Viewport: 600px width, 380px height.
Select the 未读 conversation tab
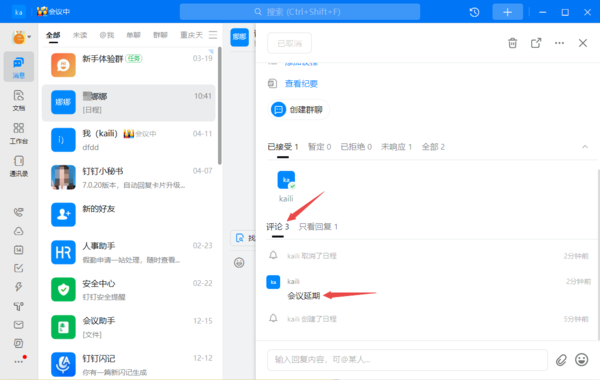80,35
